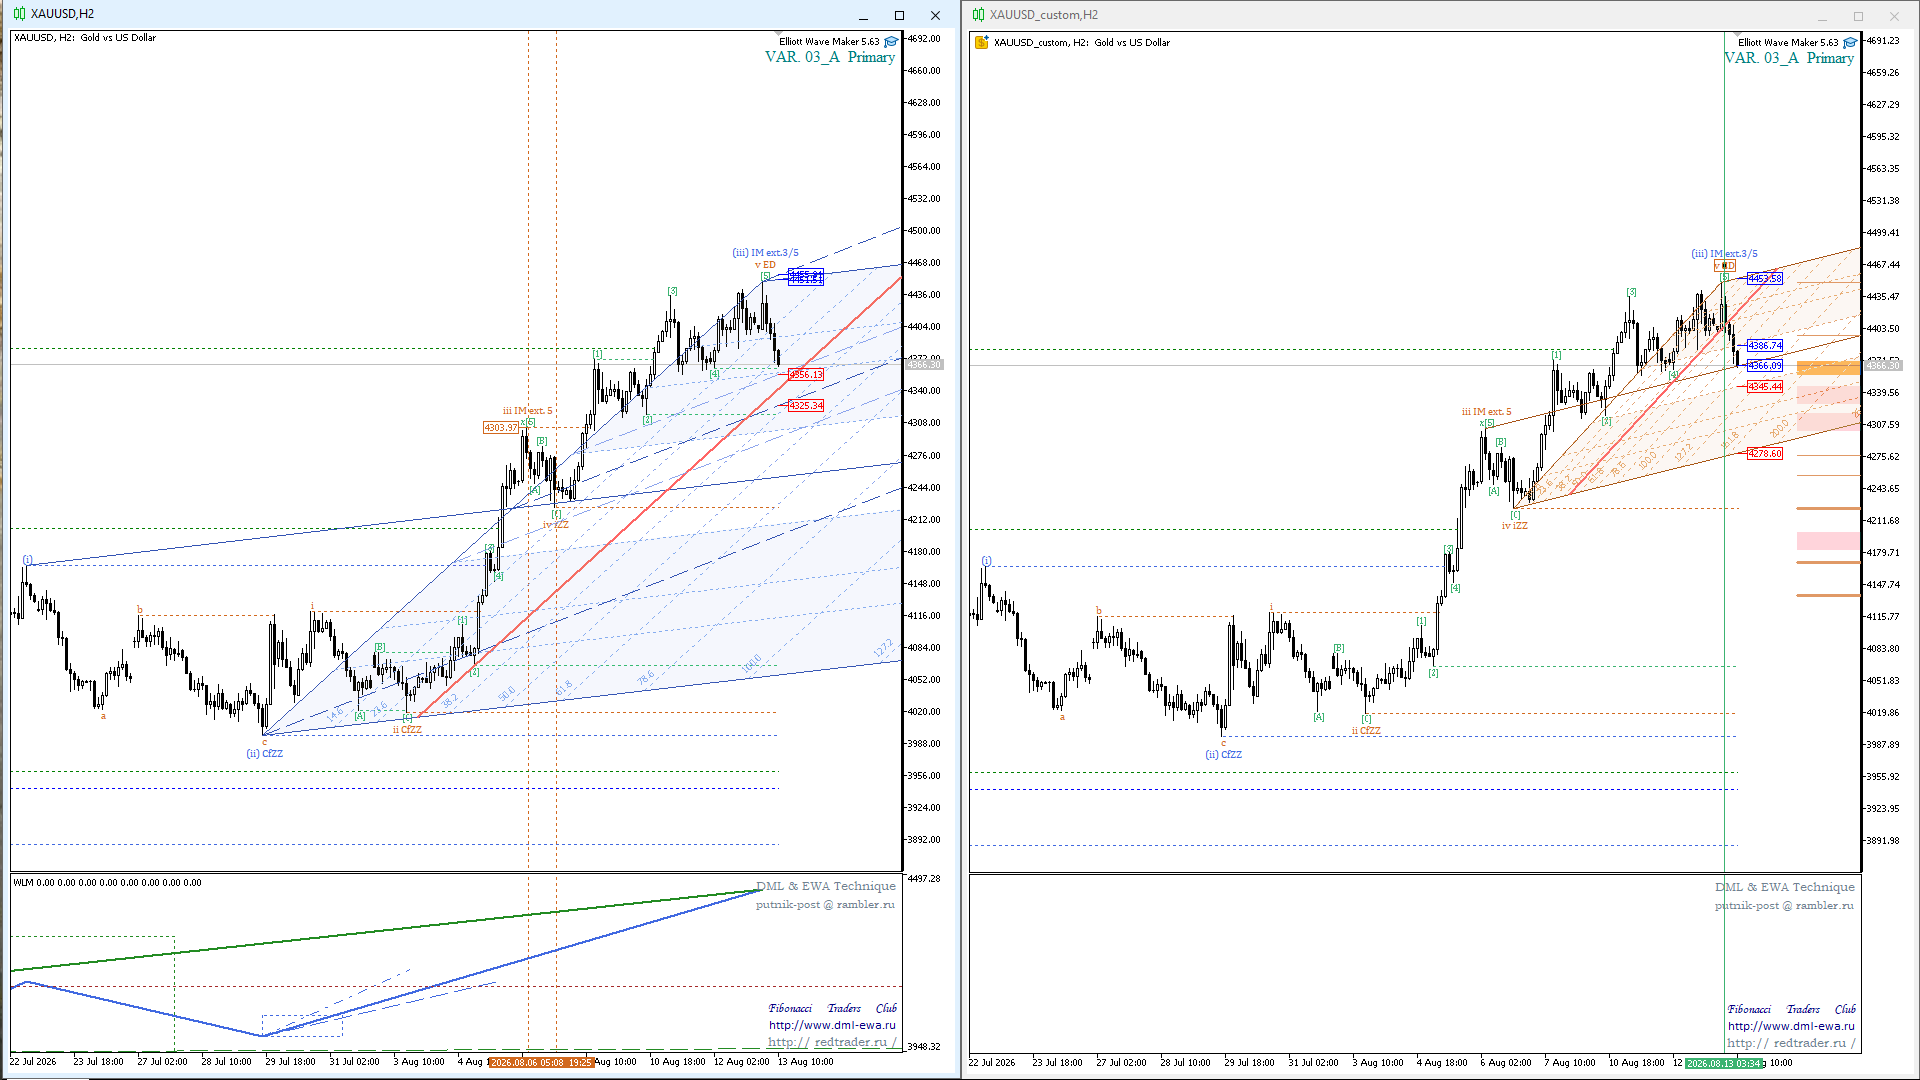The width and height of the screenshot is (1920, 1080).
Task: Click the XAUUSD, H2: Gold vs US Dollar chart title
Action: [85, 38]
